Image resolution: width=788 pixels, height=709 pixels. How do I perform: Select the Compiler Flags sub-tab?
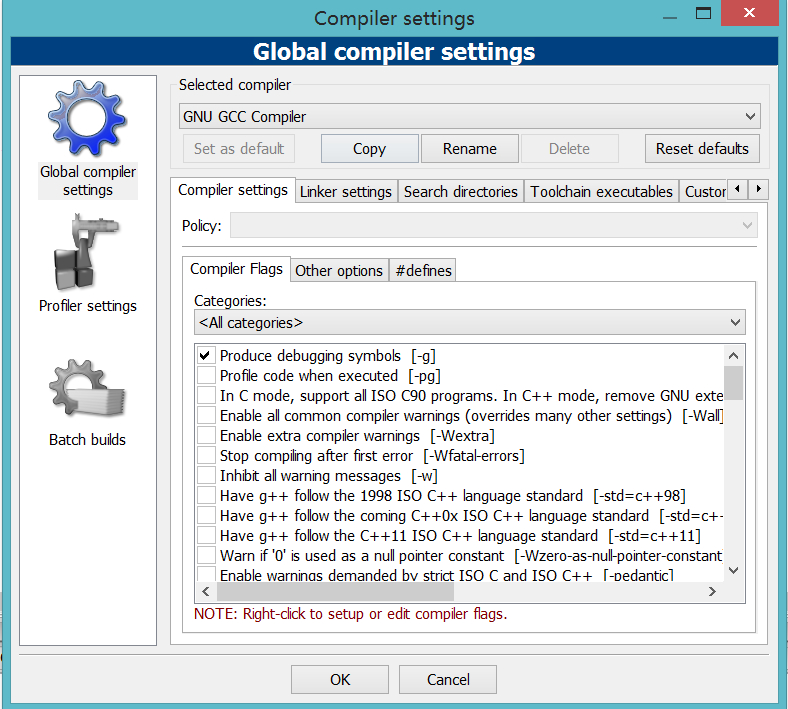tap(236, 269)
